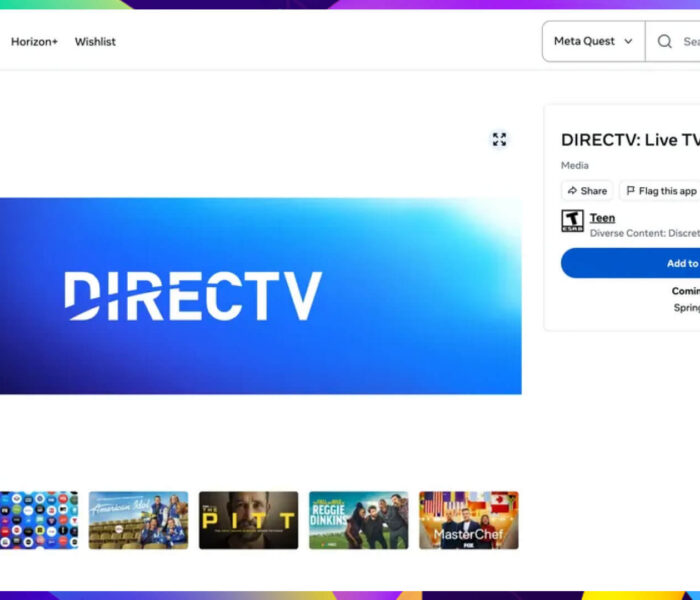Screen dimensions: 700x600
Task: Select the Reggie Dinkins thumbnail
Action: tap(358, 520)
